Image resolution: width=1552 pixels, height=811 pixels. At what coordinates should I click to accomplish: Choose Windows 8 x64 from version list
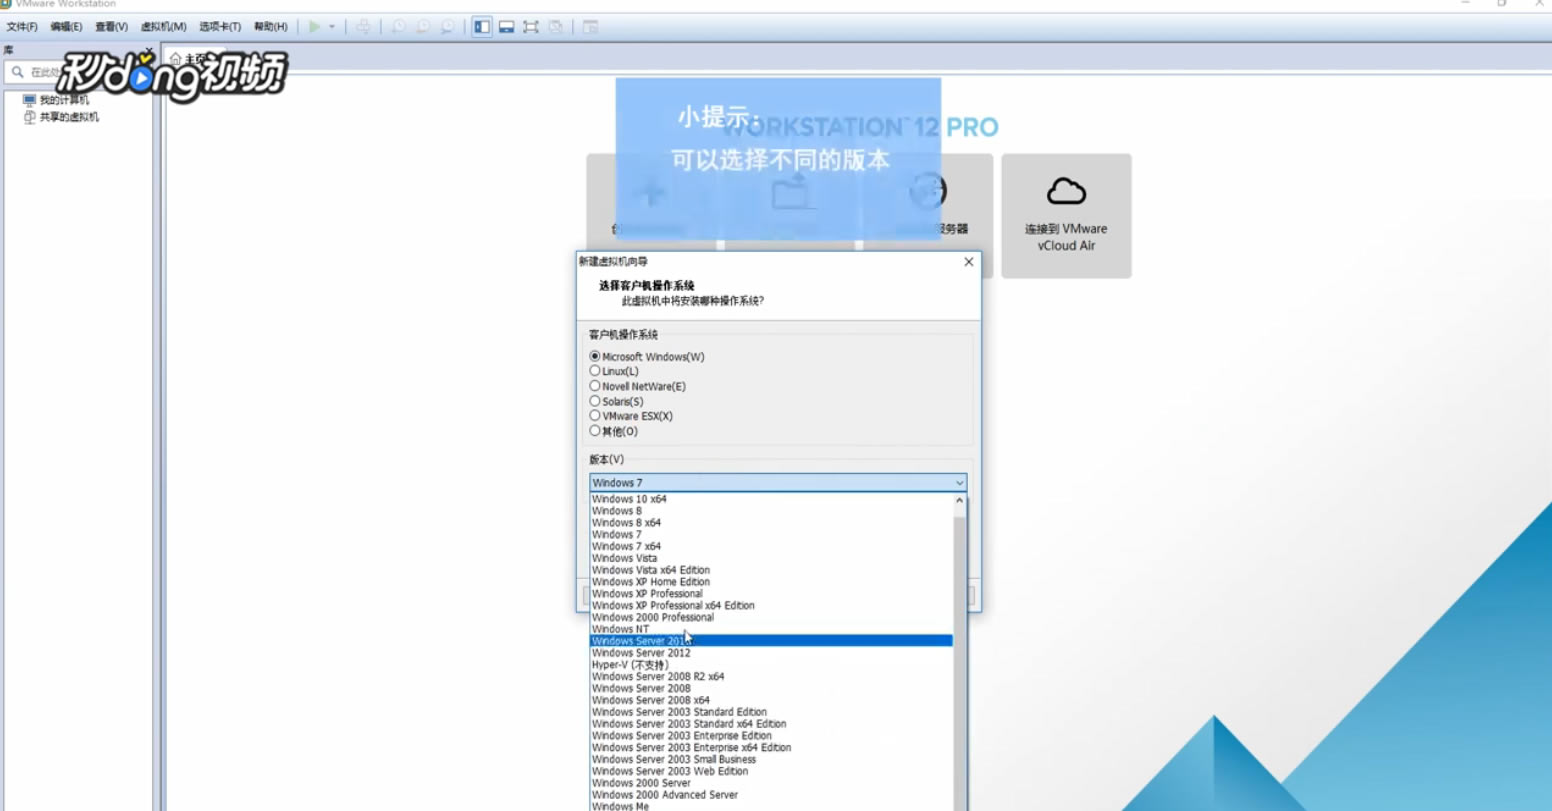pos(771,523)
